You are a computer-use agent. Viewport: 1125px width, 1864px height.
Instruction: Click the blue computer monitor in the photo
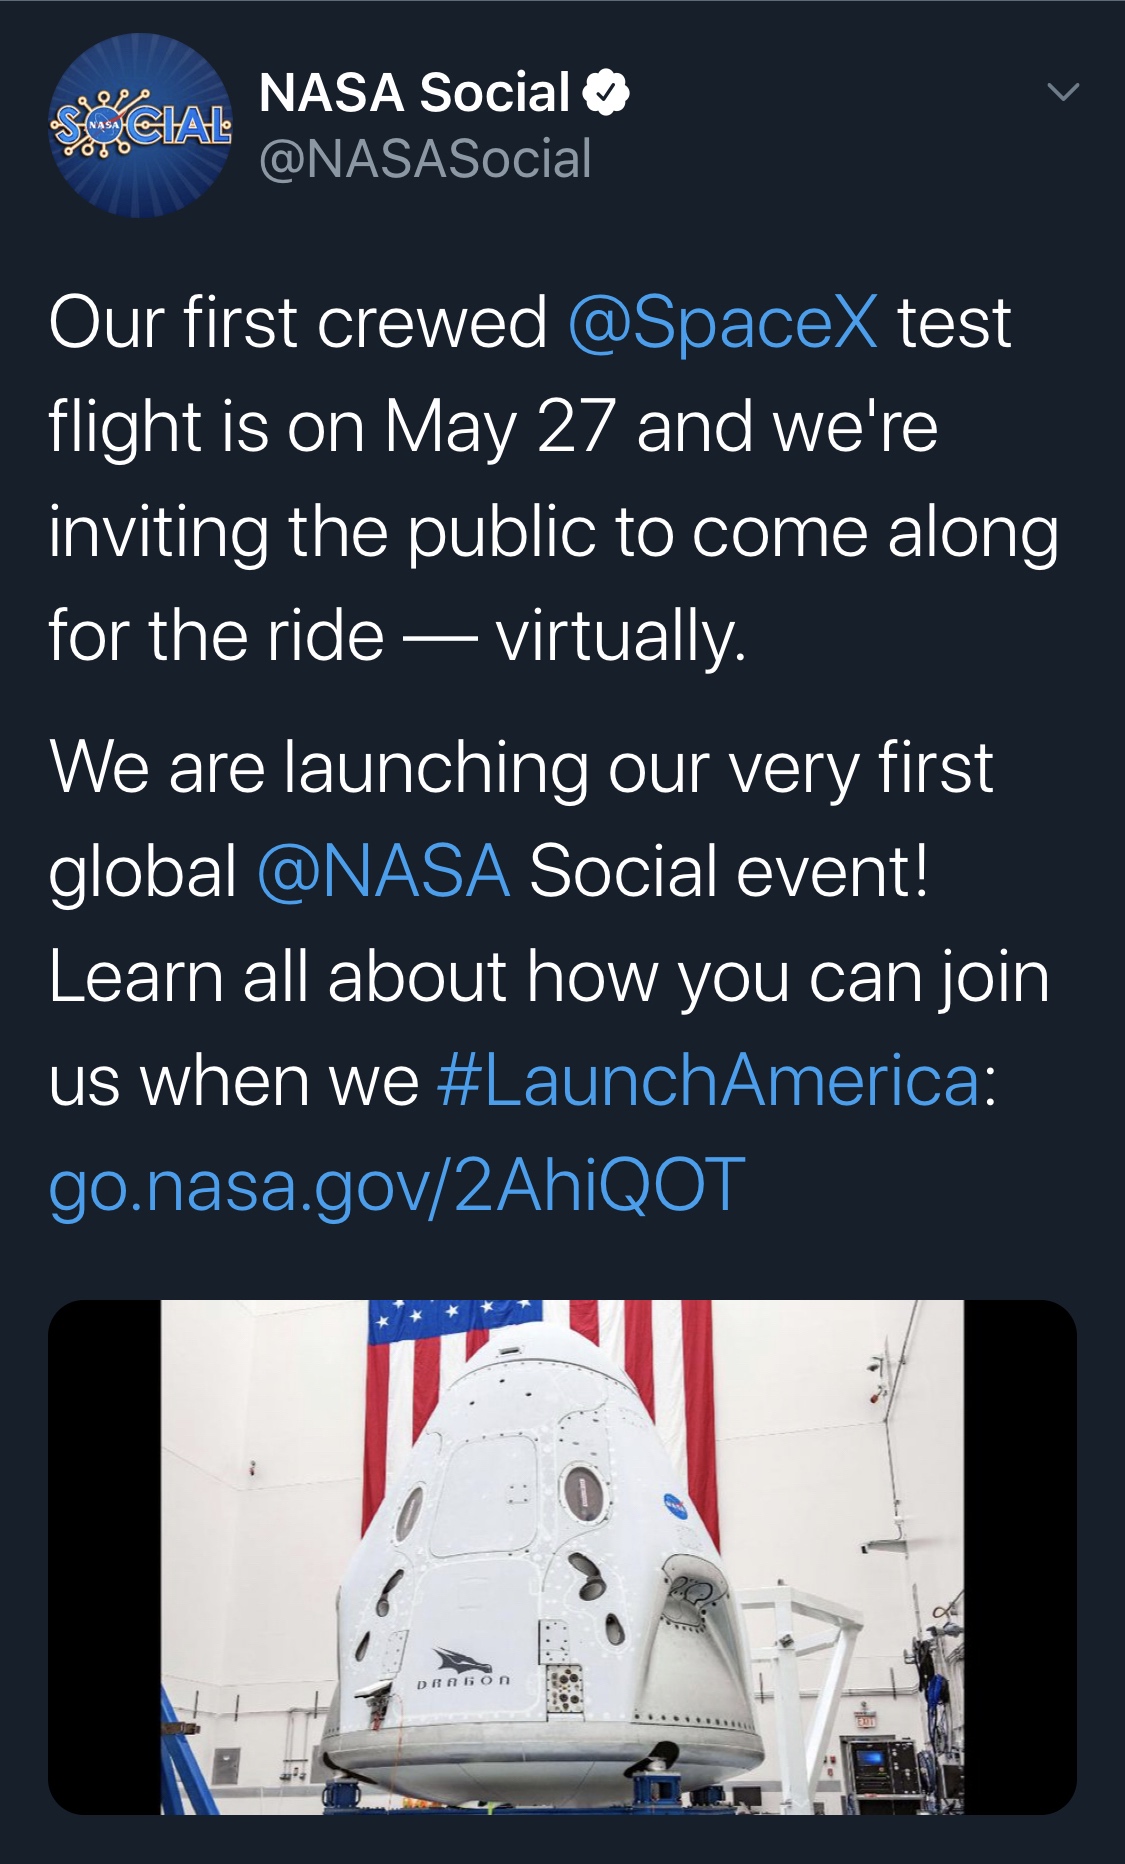pos(869,1755)
